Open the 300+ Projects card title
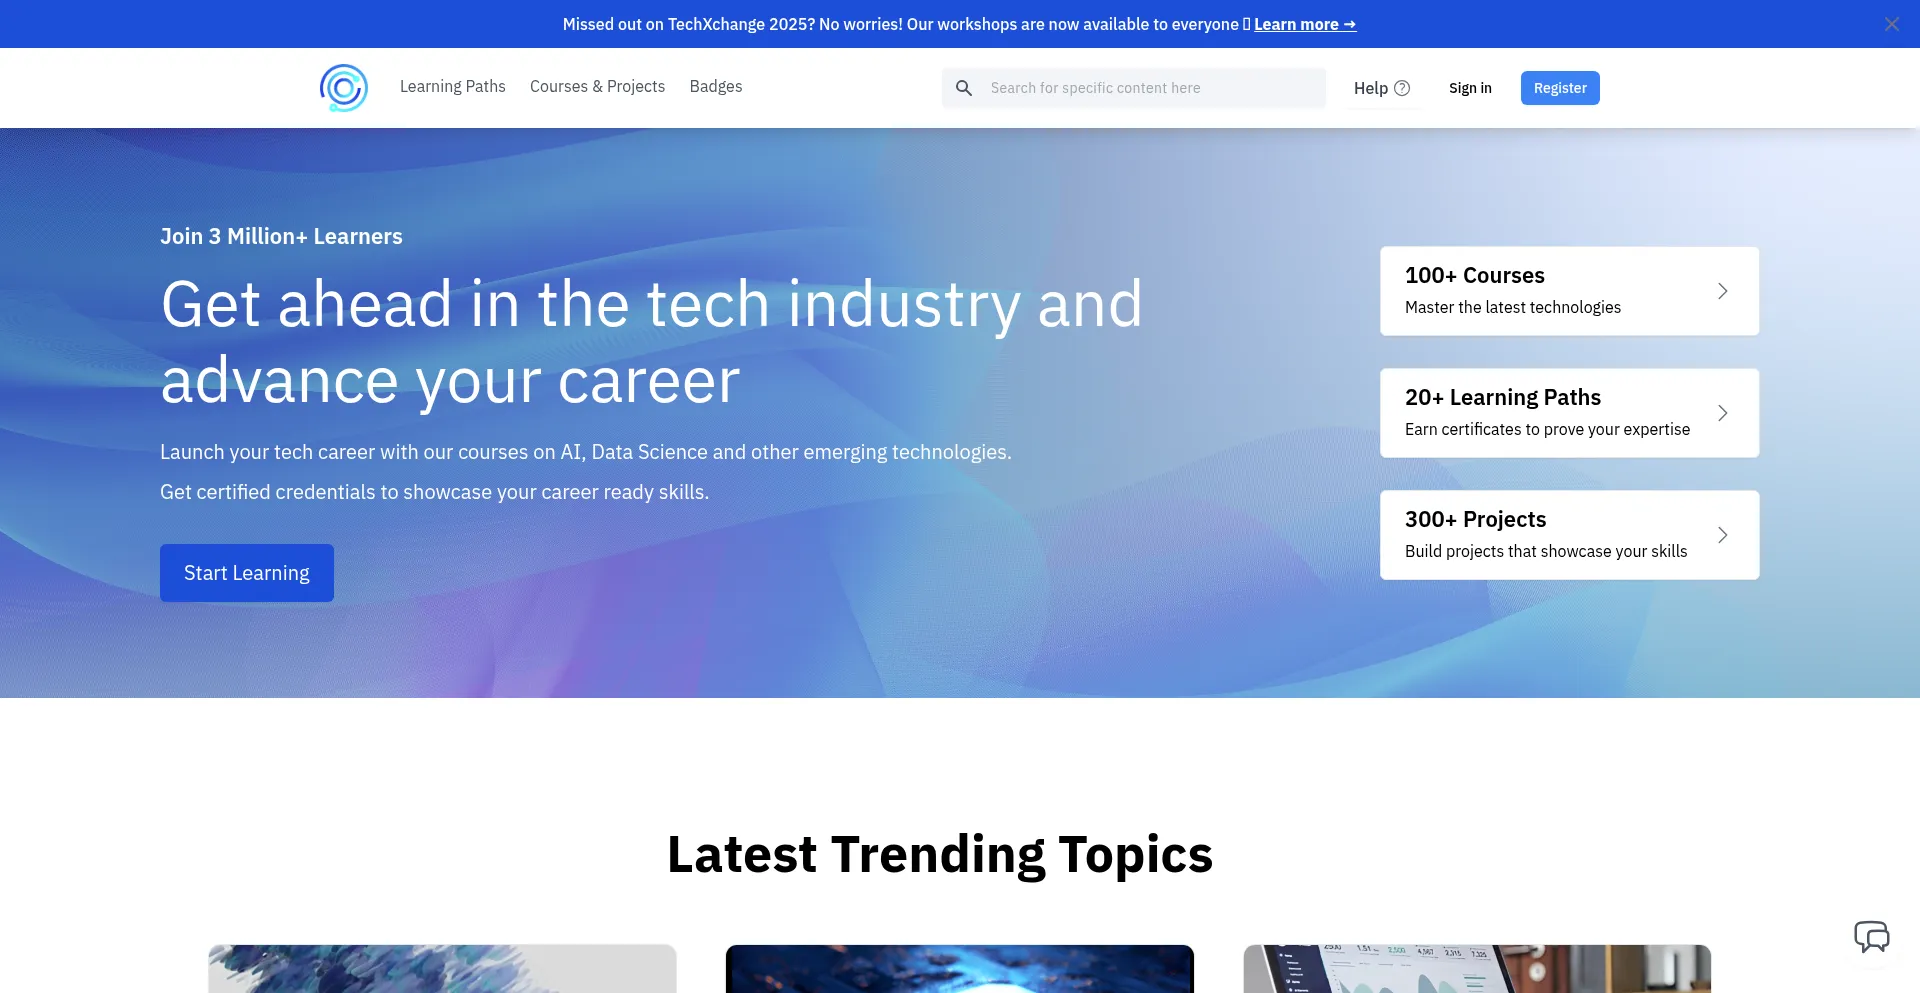Image resolution: width=1920 pixels, height=993 pixels. (x=1475, y=519)
